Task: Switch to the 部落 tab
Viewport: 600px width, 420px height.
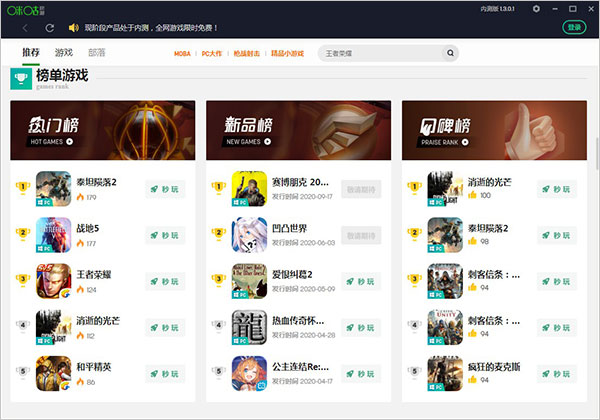Action: (x=96, y=52)
